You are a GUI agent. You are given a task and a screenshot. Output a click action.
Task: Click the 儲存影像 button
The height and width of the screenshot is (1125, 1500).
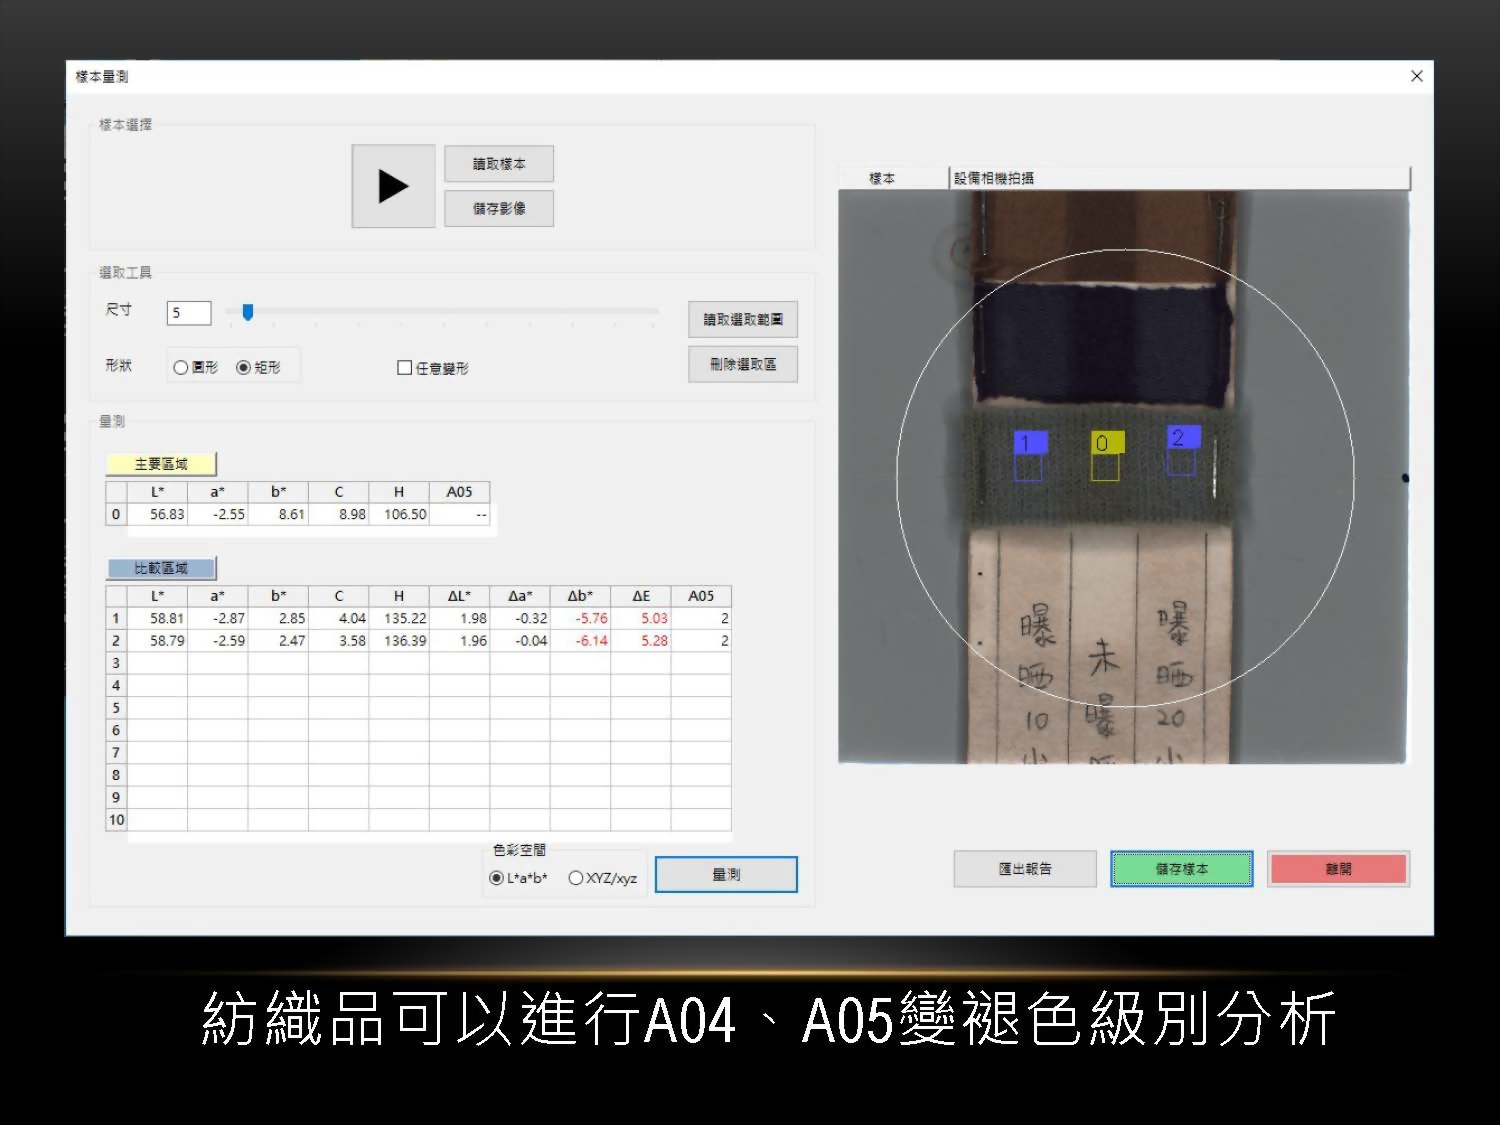(x=498, y=208)
